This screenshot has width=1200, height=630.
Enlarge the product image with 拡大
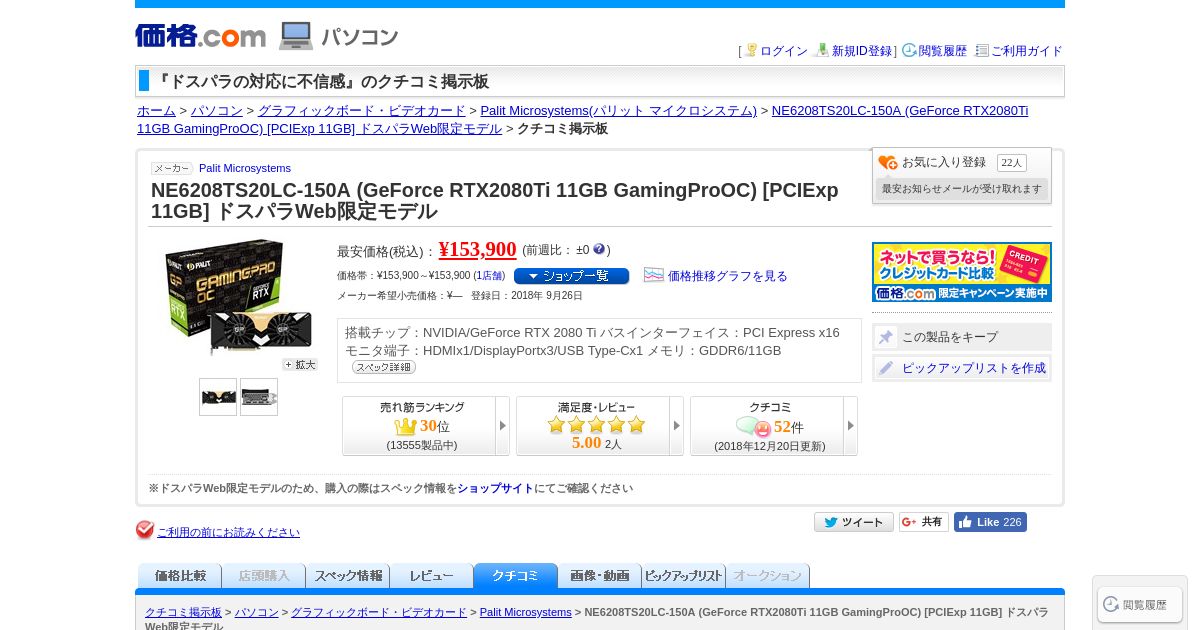[299, 365]
